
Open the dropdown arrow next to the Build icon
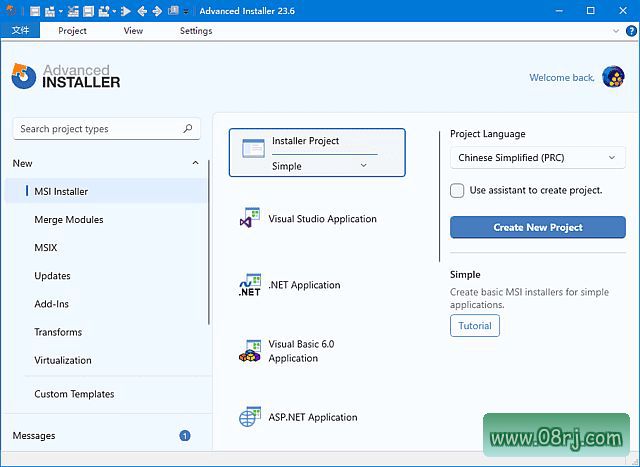pos(60,11)
